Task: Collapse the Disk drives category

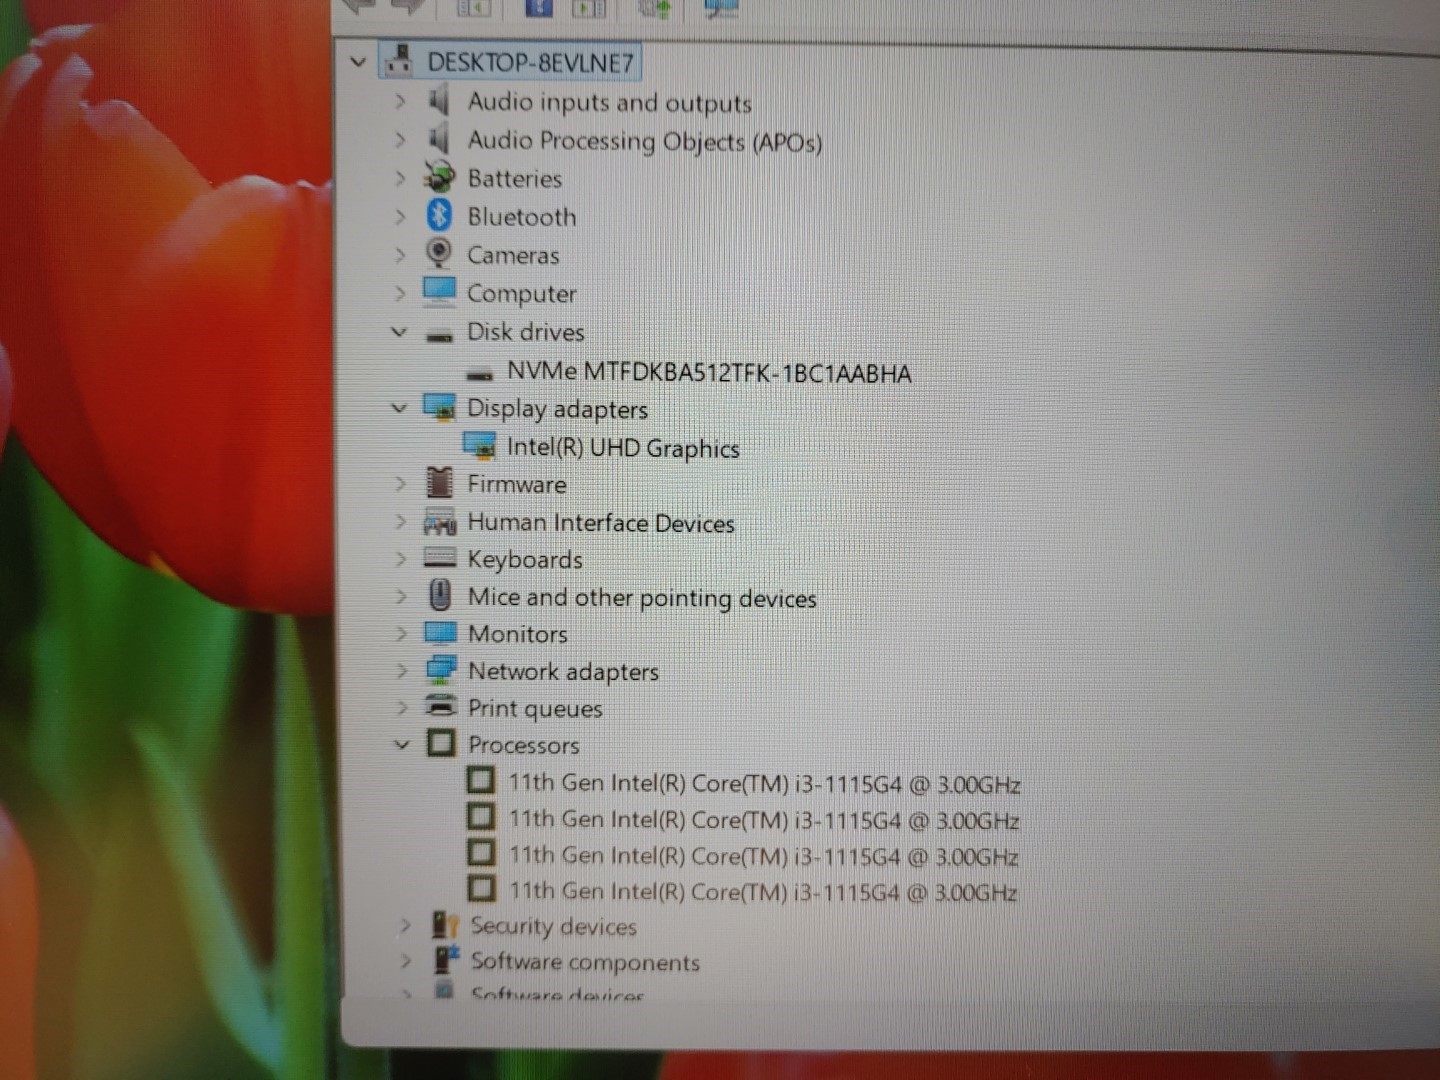Action: click(399, 331)
